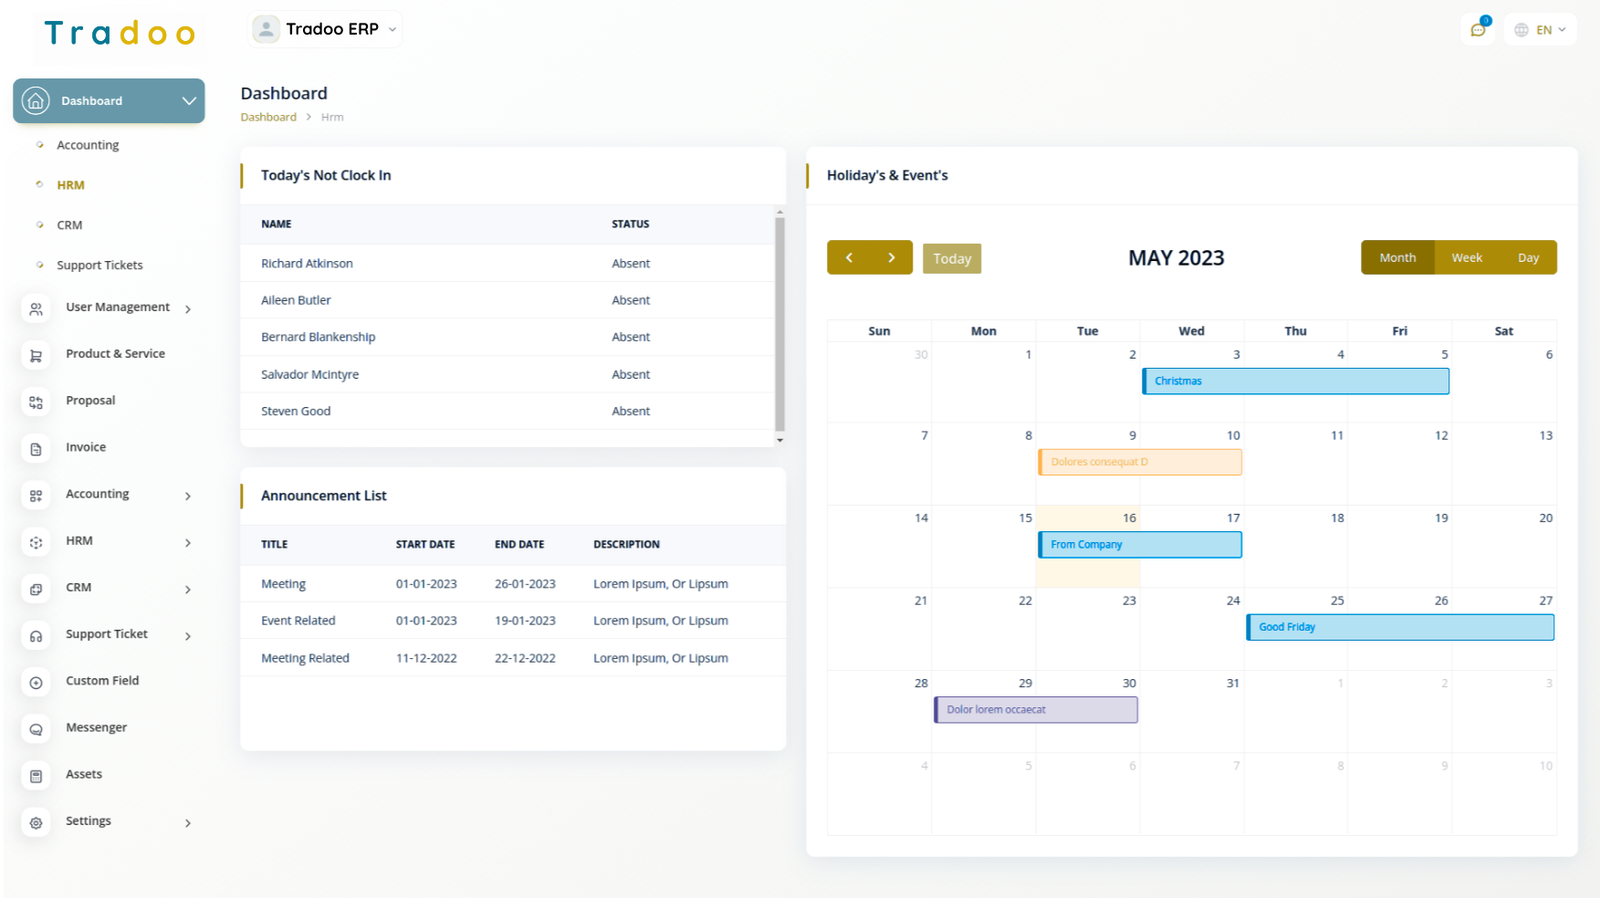The height and width of the screenshot is (898, 1600).
Task: Expand the Settings sidebar menu
Action: pos(188,823)
